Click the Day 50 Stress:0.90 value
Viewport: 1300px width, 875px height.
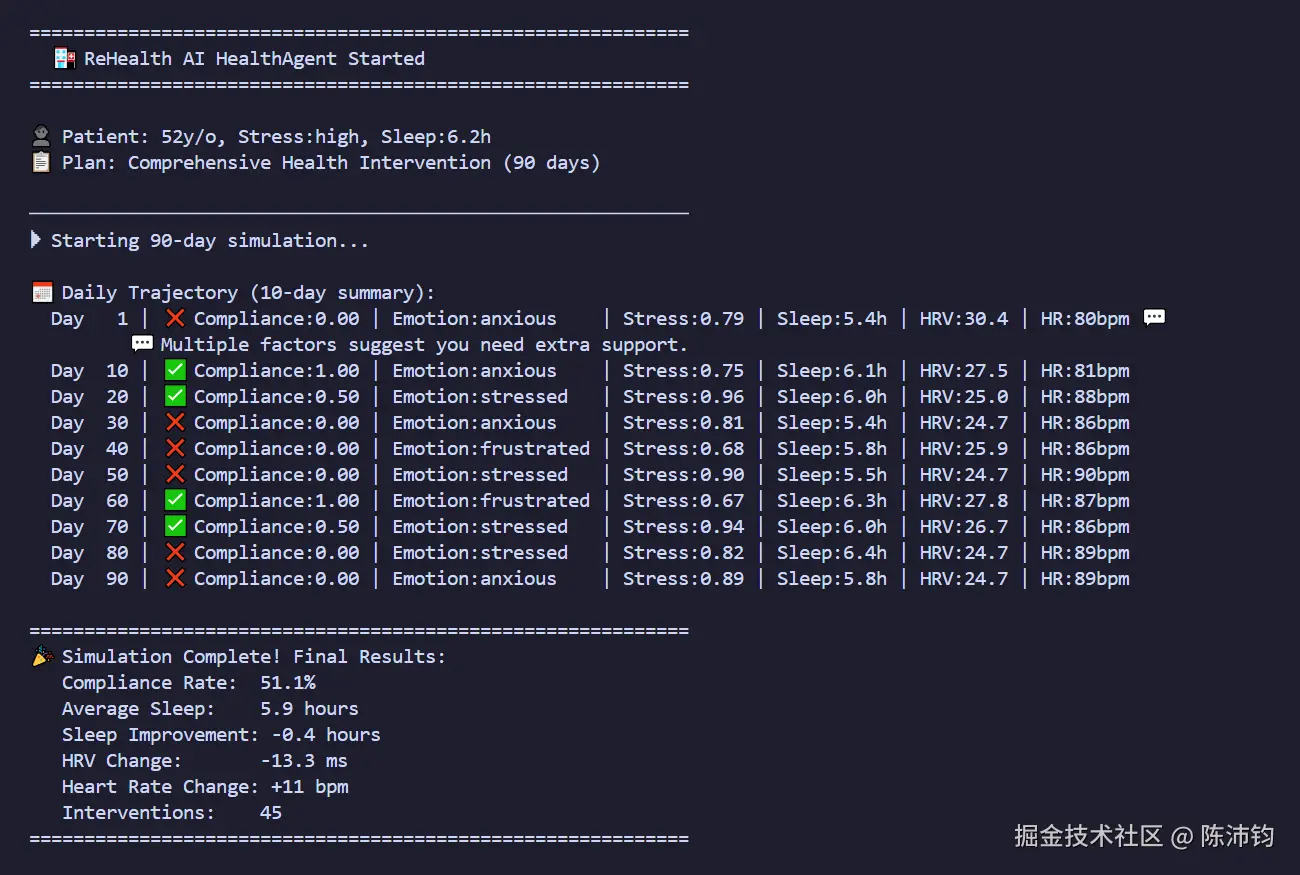tap(683, 475)
